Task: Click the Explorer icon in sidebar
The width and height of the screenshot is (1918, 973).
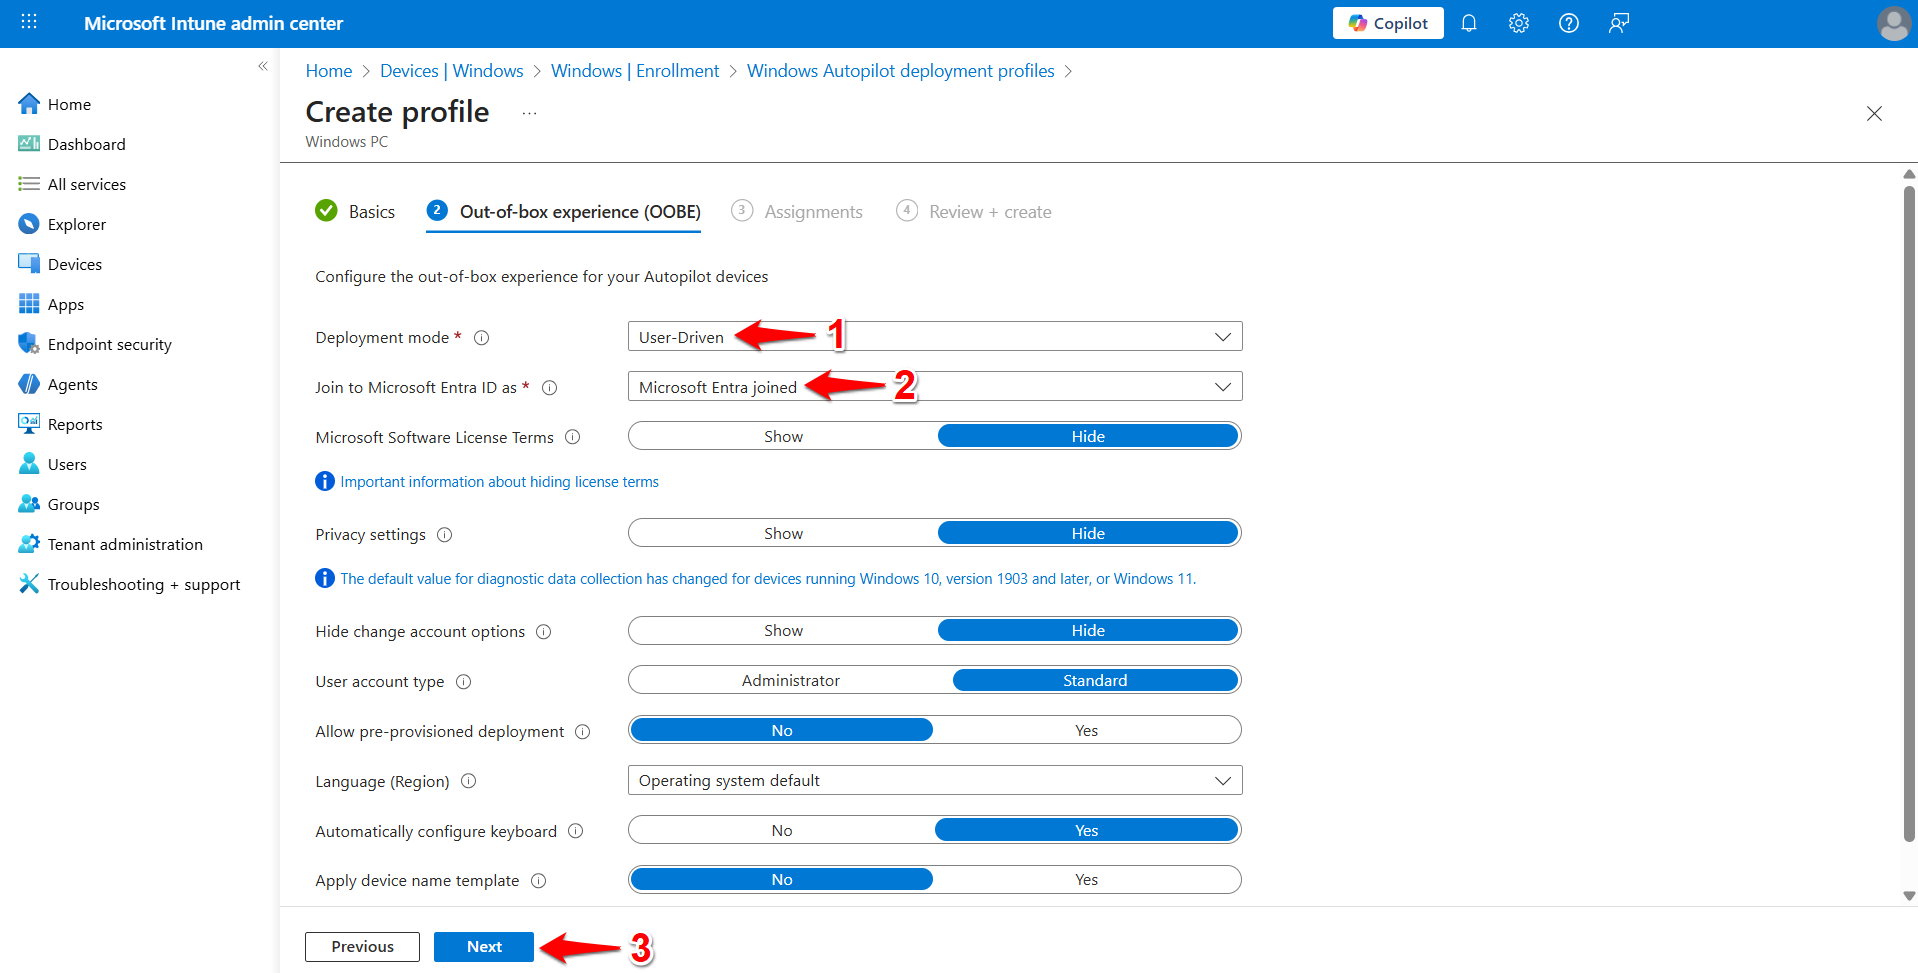Action: [29, 224]
